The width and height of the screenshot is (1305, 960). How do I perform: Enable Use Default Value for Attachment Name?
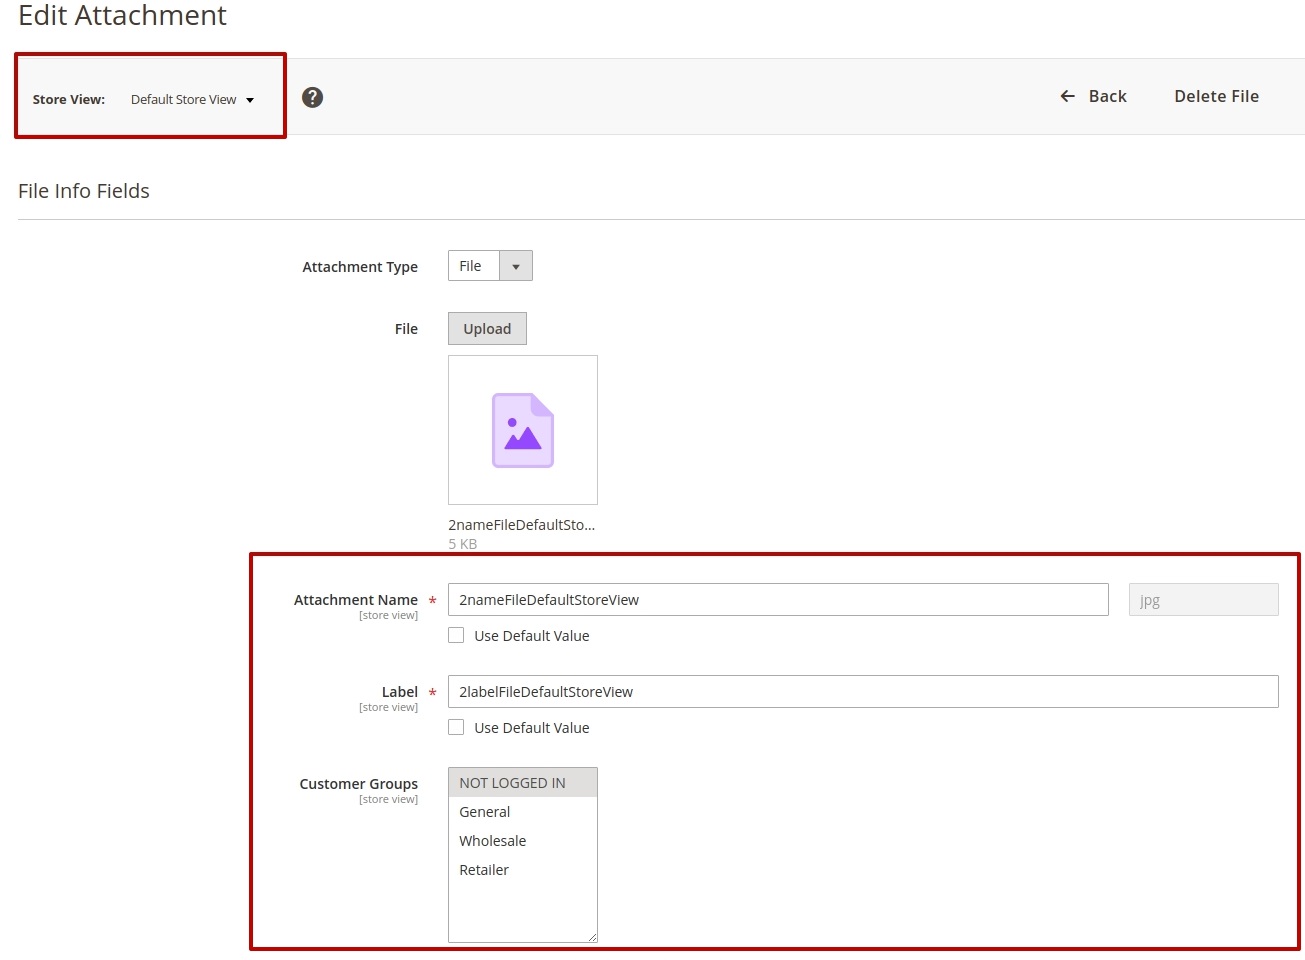point(456,636)
